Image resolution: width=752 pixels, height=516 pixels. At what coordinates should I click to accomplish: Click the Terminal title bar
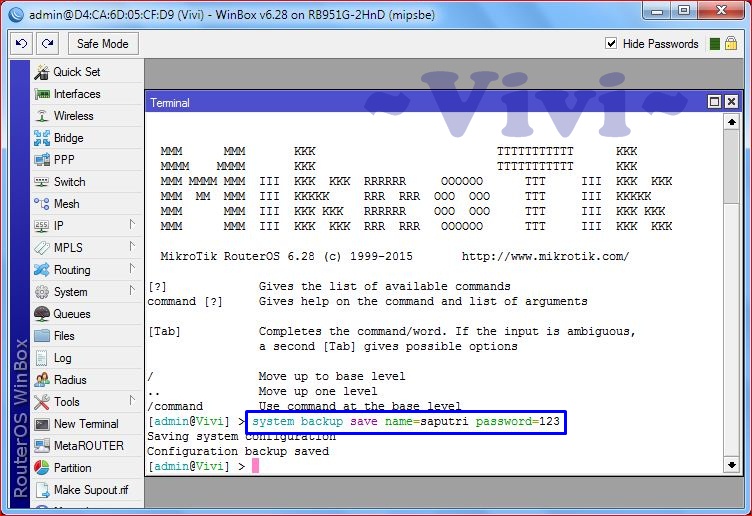click(x=426, y=102)
